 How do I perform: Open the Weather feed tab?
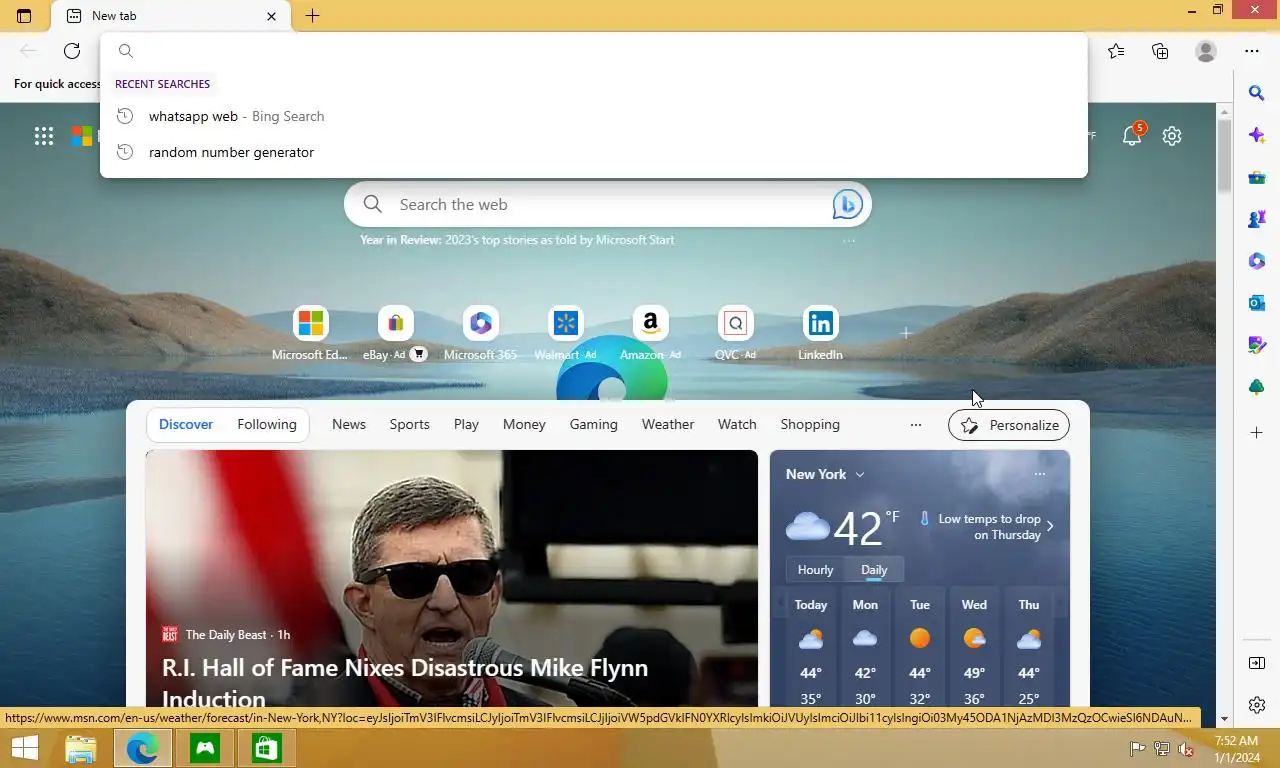pyautogui.click(x=668, y=424)
